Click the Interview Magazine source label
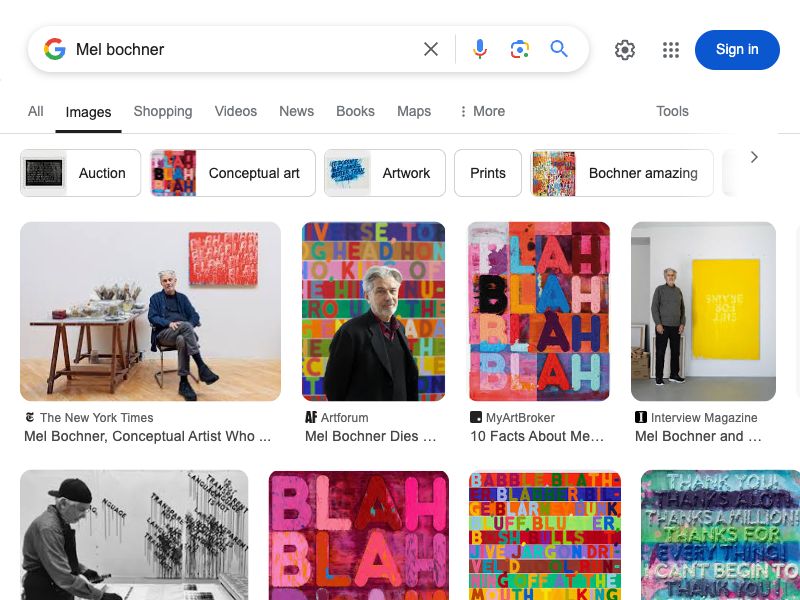The image size is (800, 600). pyautogui.click(x=704, y=417)
